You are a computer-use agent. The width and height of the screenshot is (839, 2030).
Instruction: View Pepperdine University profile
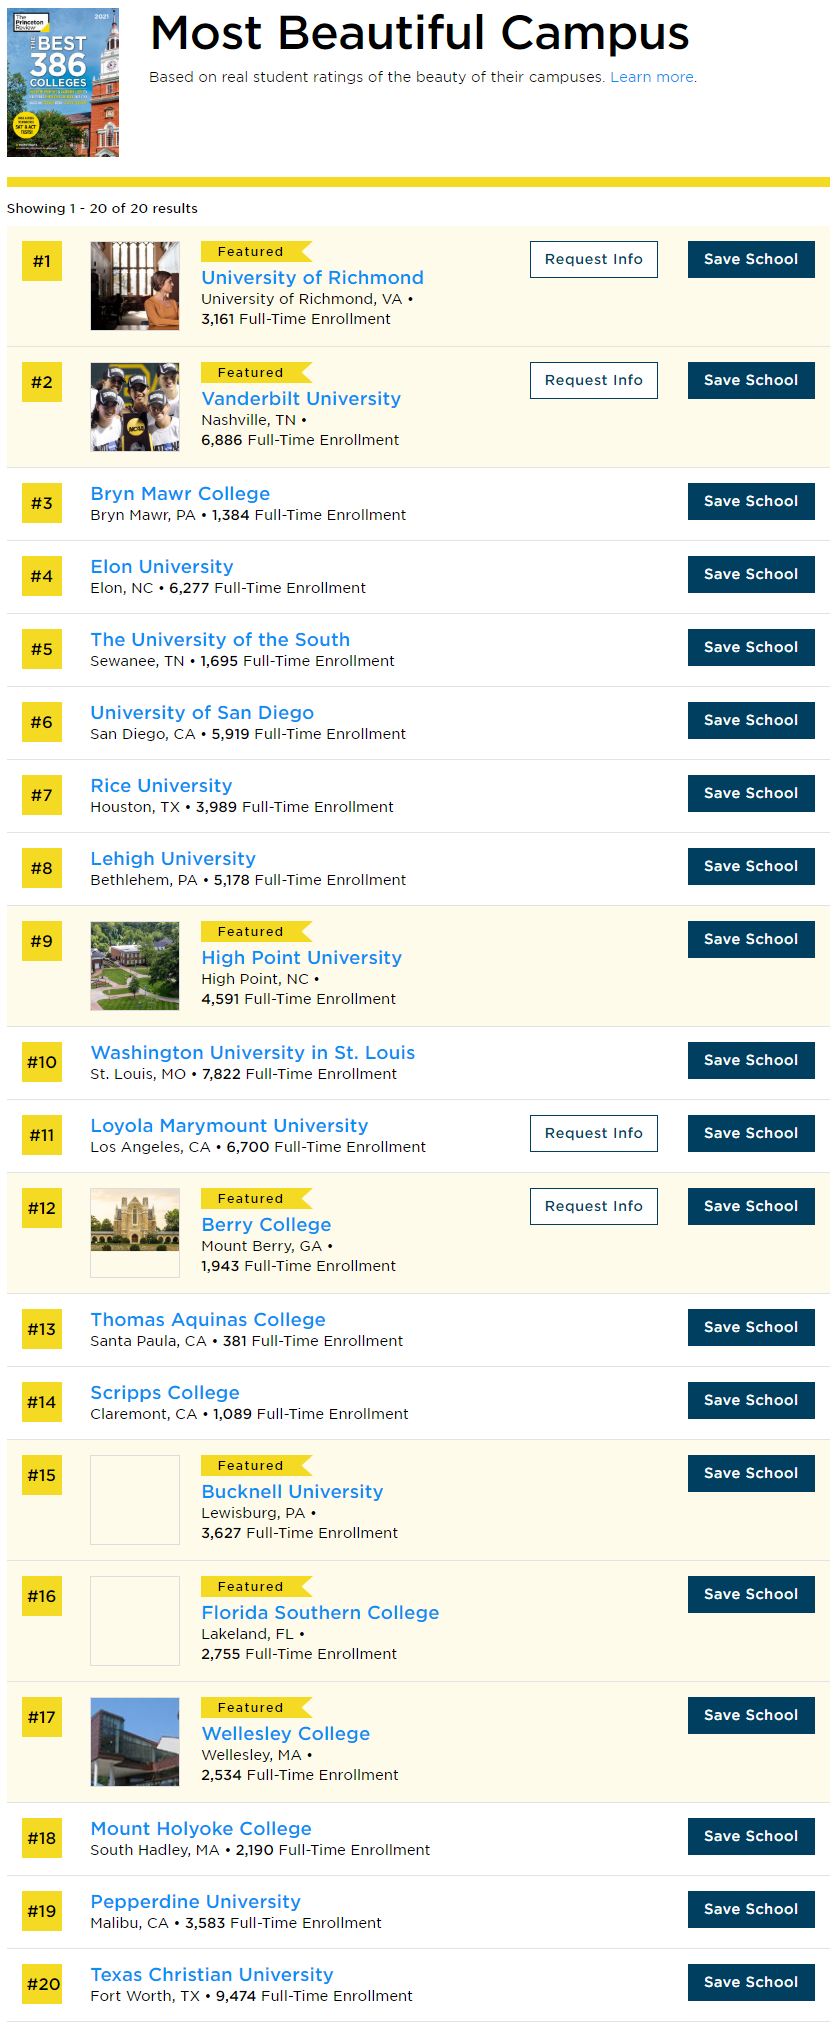(195, 1902)
